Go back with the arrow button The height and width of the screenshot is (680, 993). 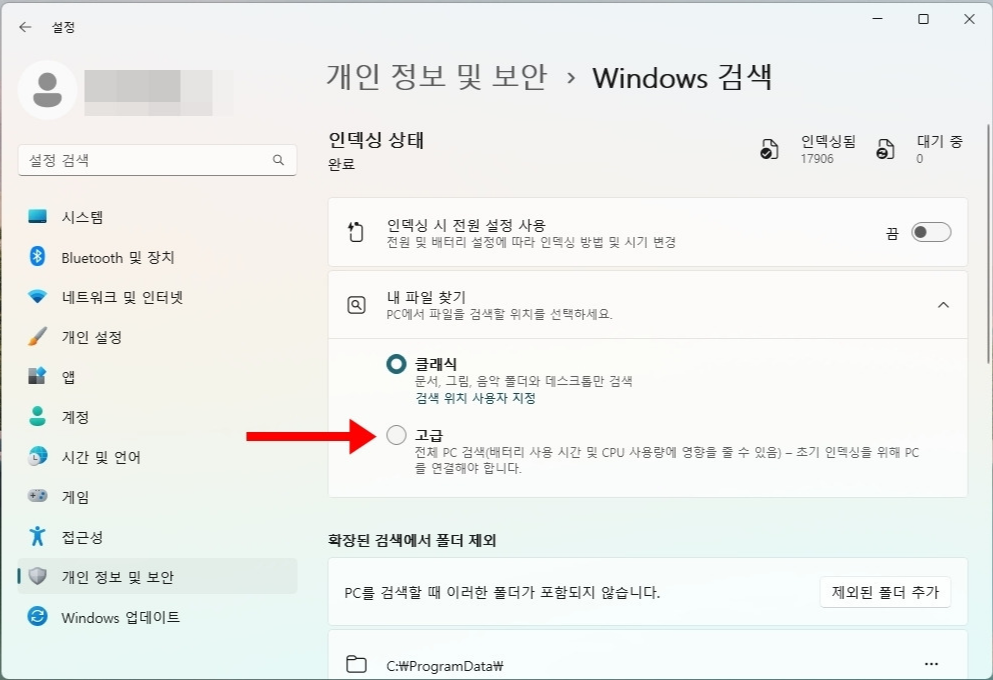[24, 27]
